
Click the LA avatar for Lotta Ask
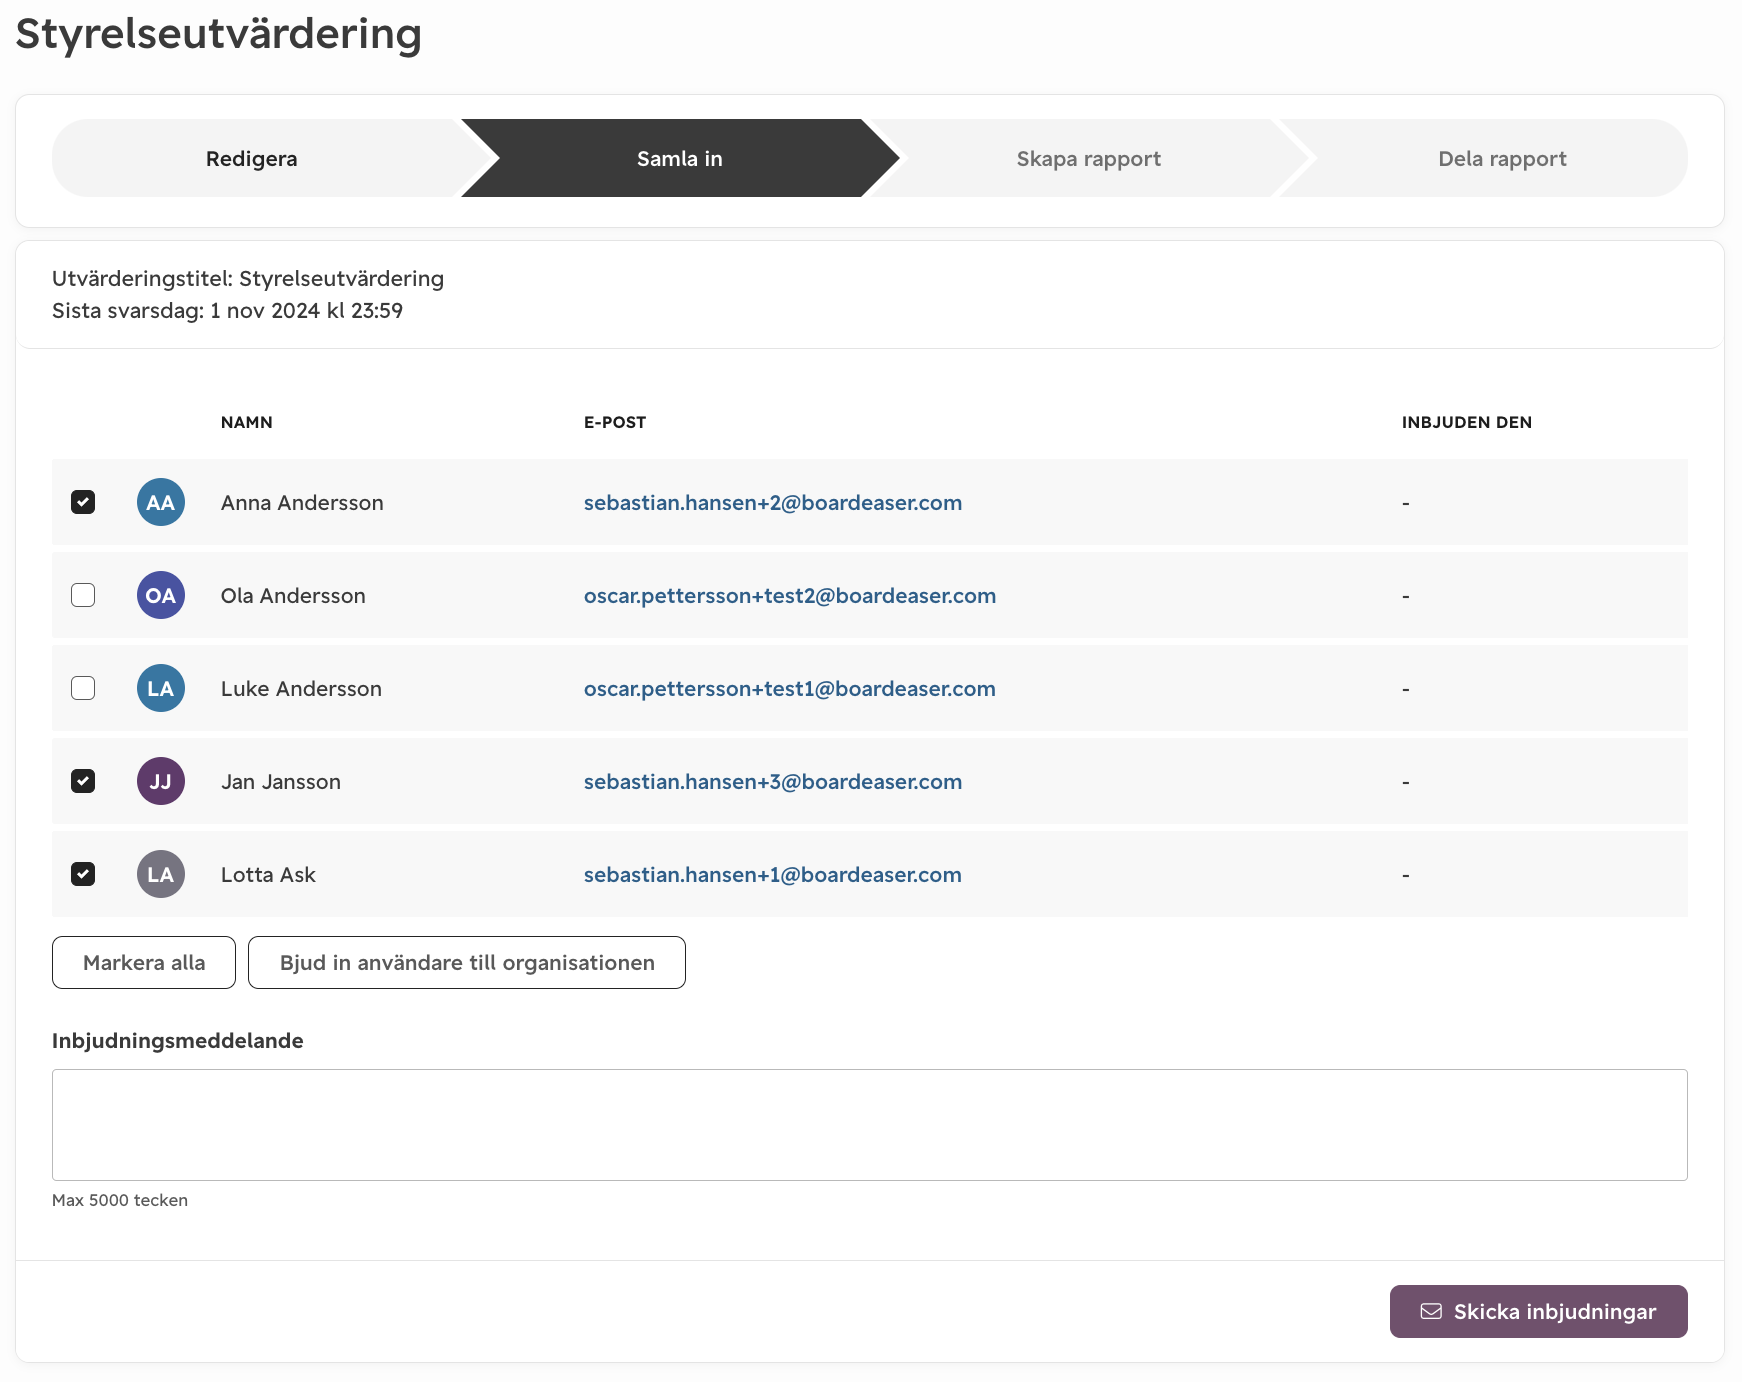point(161,874)
